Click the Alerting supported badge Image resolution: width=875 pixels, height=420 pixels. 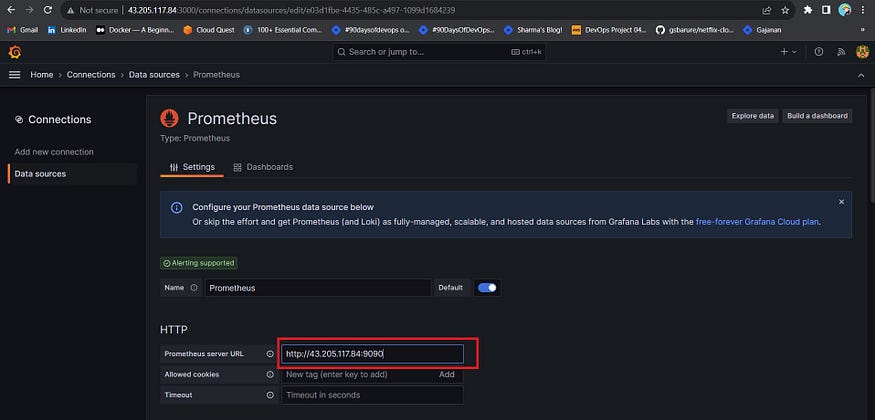(198, 263)
